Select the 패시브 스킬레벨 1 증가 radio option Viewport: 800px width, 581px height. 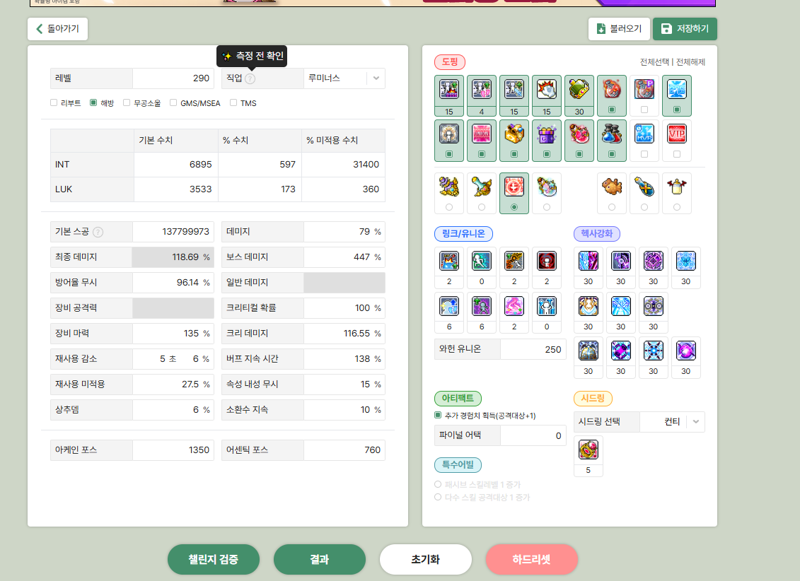click(x=438, y=484)
